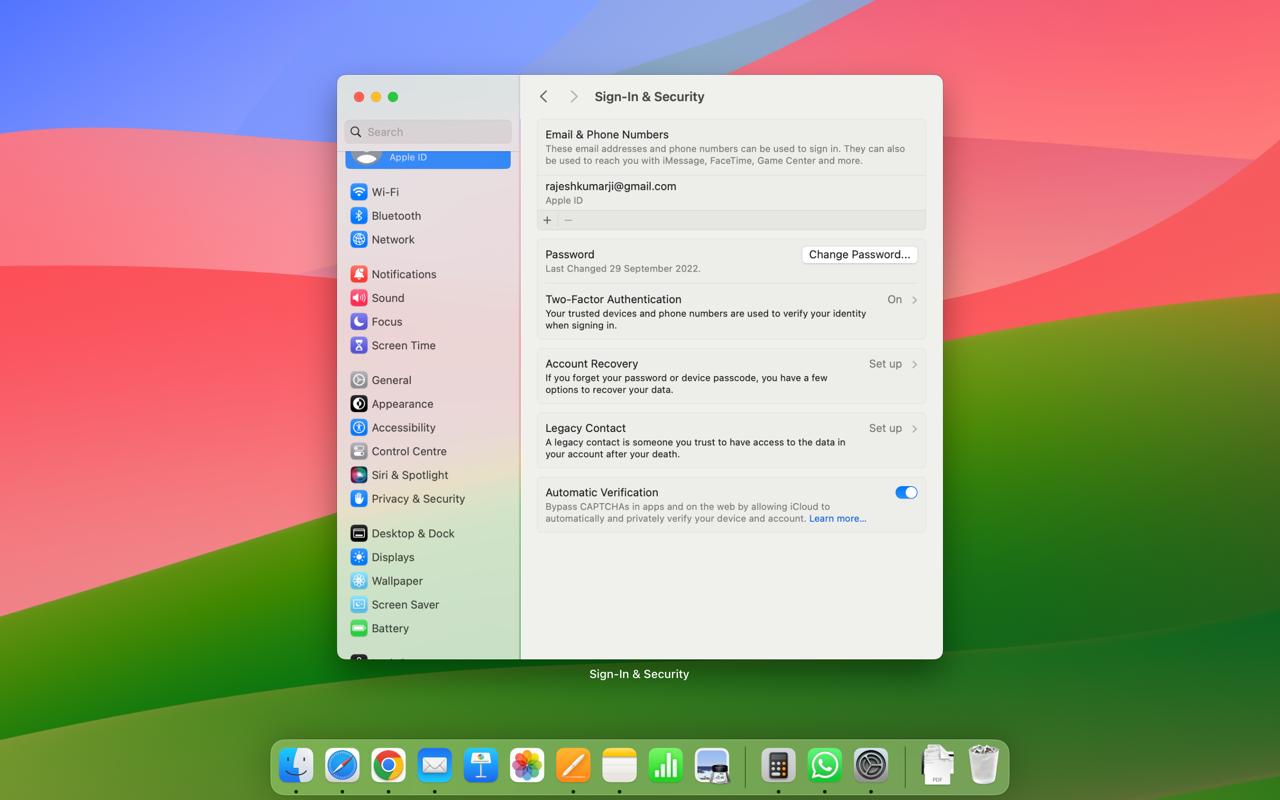Launch Pages from the Dock
The width and height of the screenshot is (1280, 800).
click(x=573, y=766)
